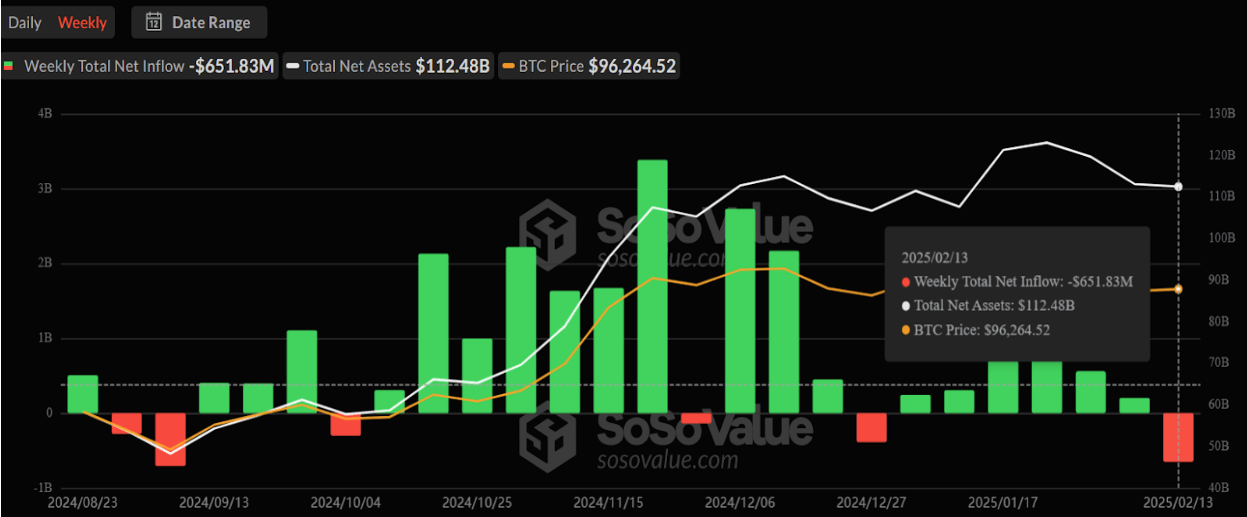Select the red outflow bar near 2024/12/27
The image size is (1247, 517).
coord(871,427)
